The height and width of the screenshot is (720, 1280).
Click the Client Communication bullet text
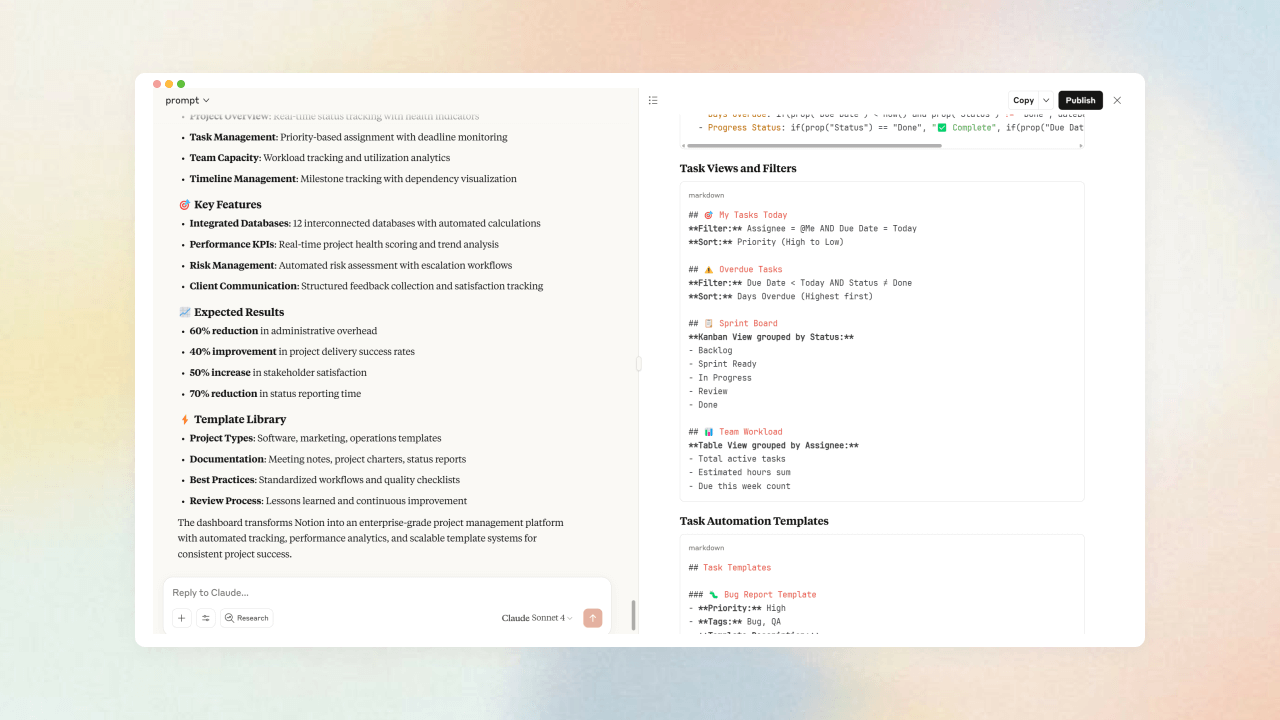[x=367, y=287]
